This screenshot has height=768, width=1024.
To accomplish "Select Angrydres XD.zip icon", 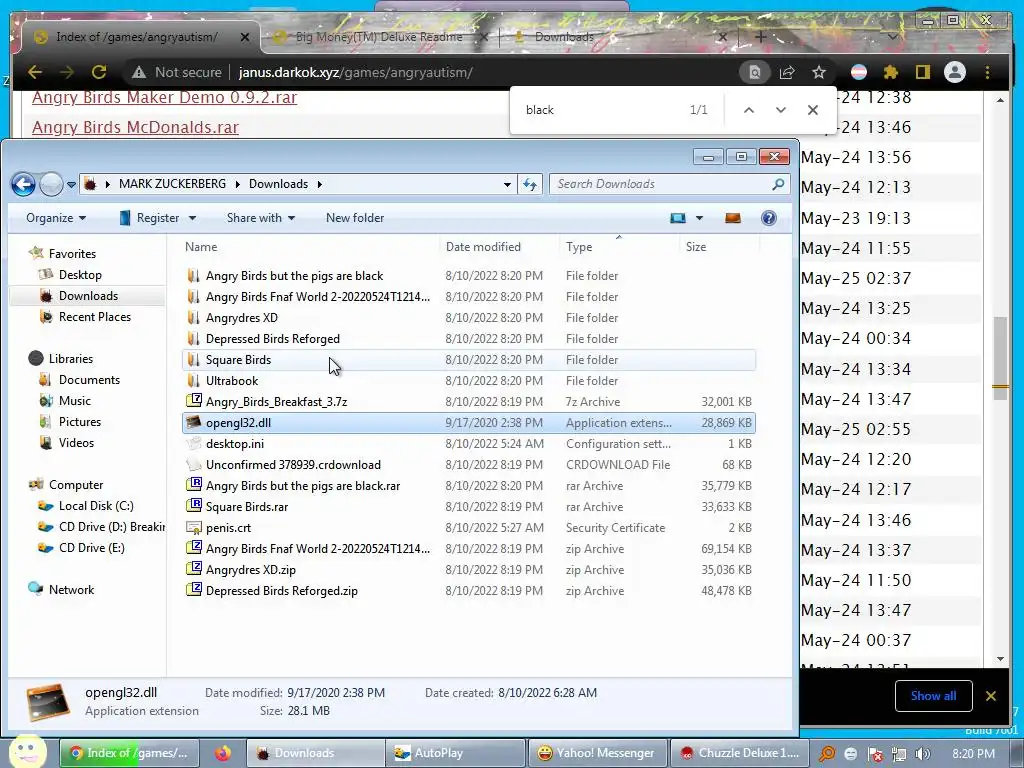I will coord(194,569).
